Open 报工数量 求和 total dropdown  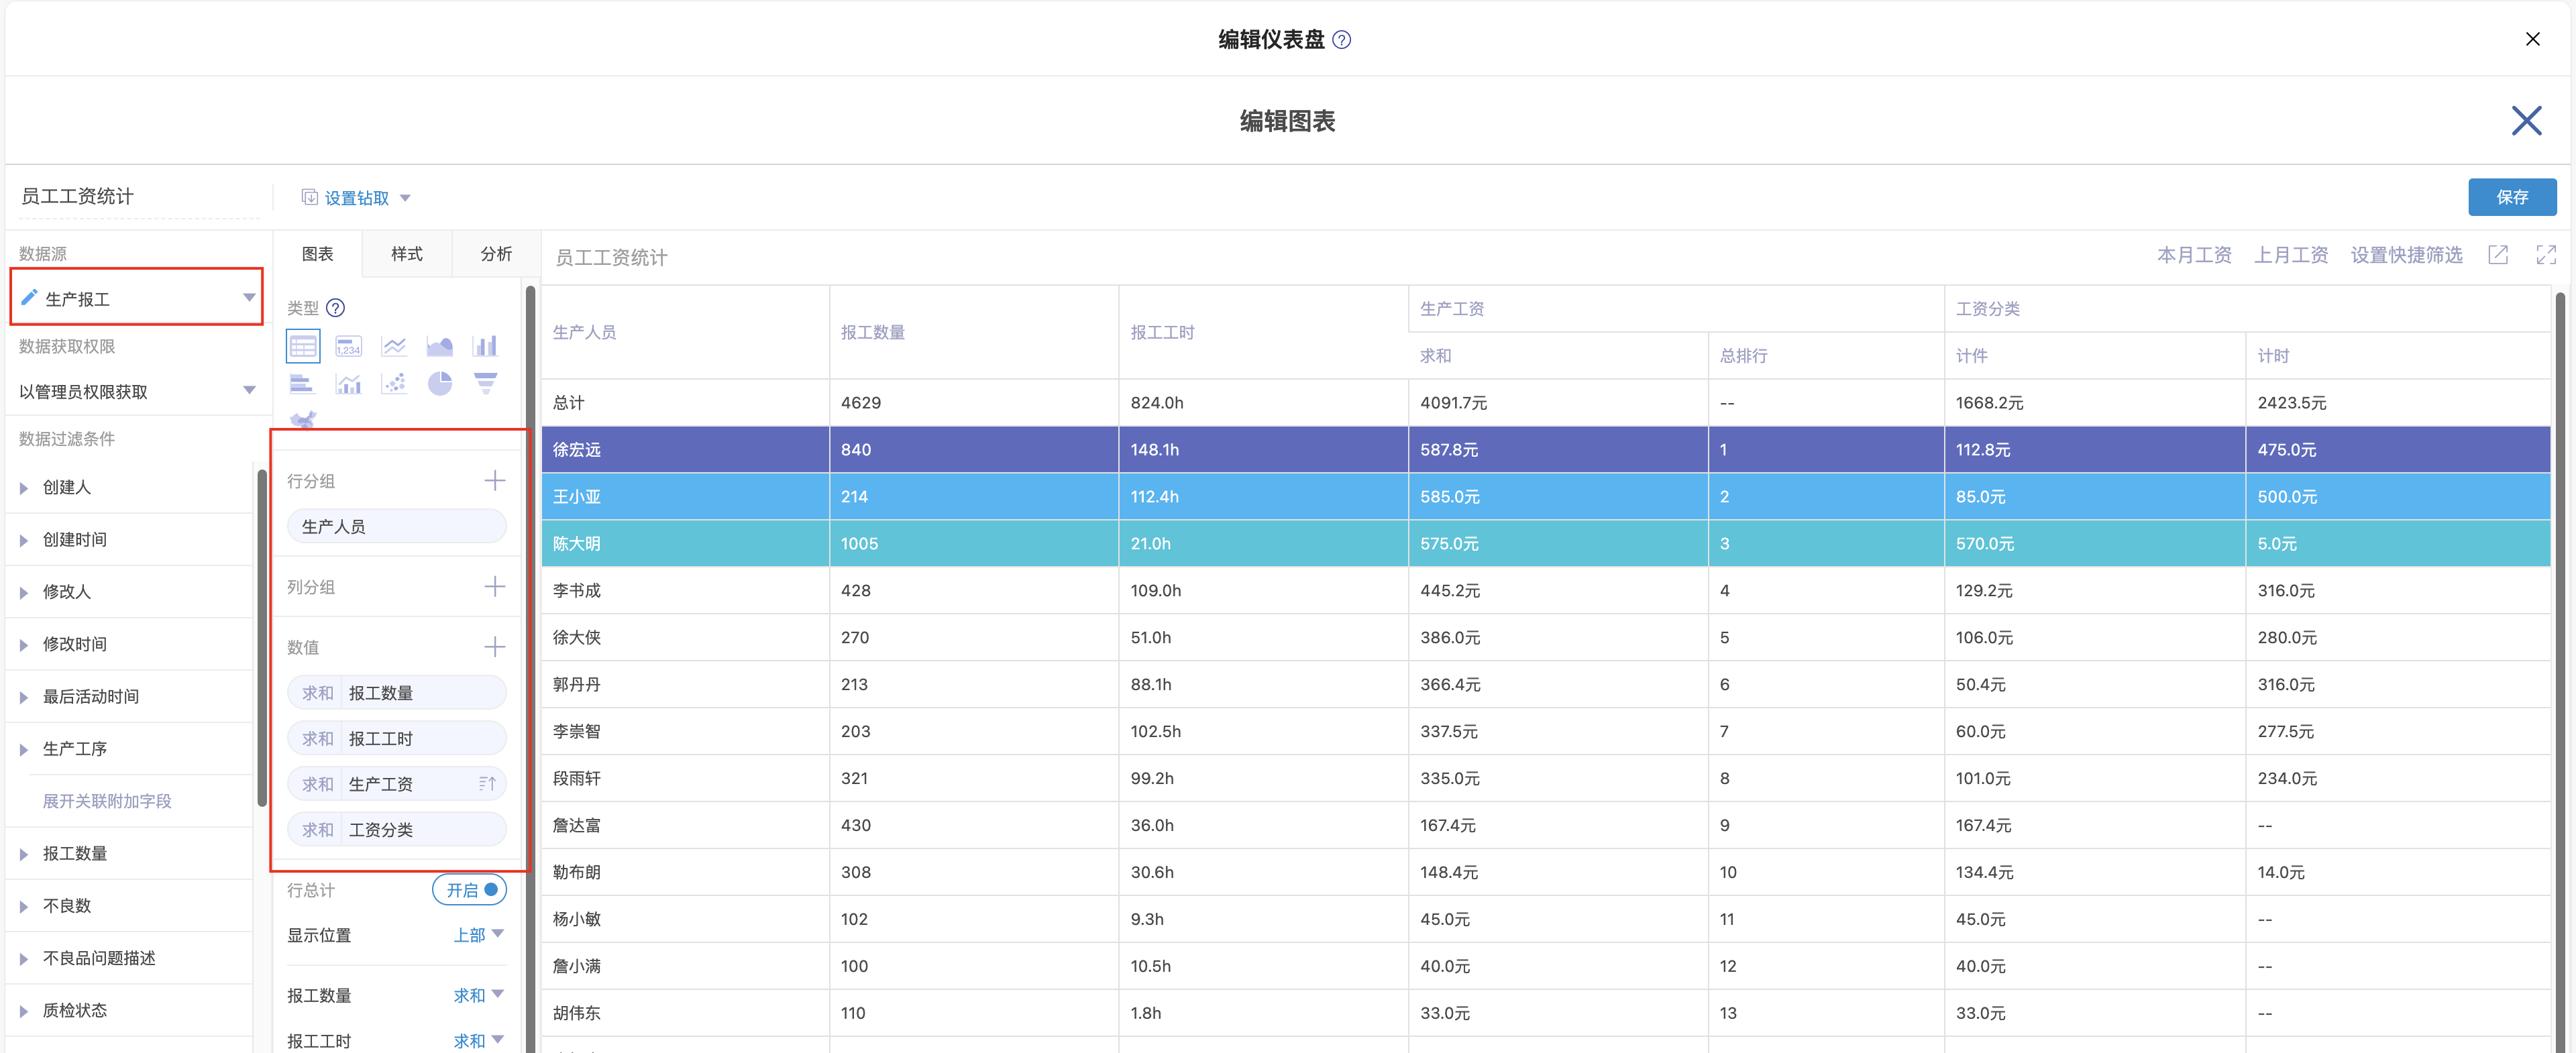point(479,995)
